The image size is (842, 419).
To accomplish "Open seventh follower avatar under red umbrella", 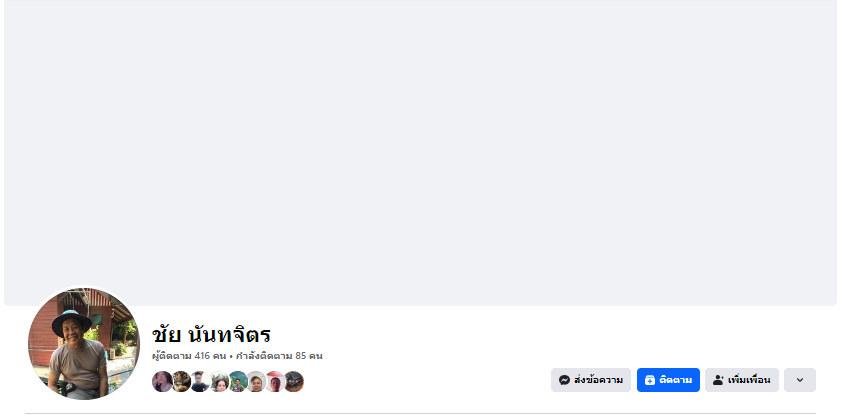I will 275,381.
